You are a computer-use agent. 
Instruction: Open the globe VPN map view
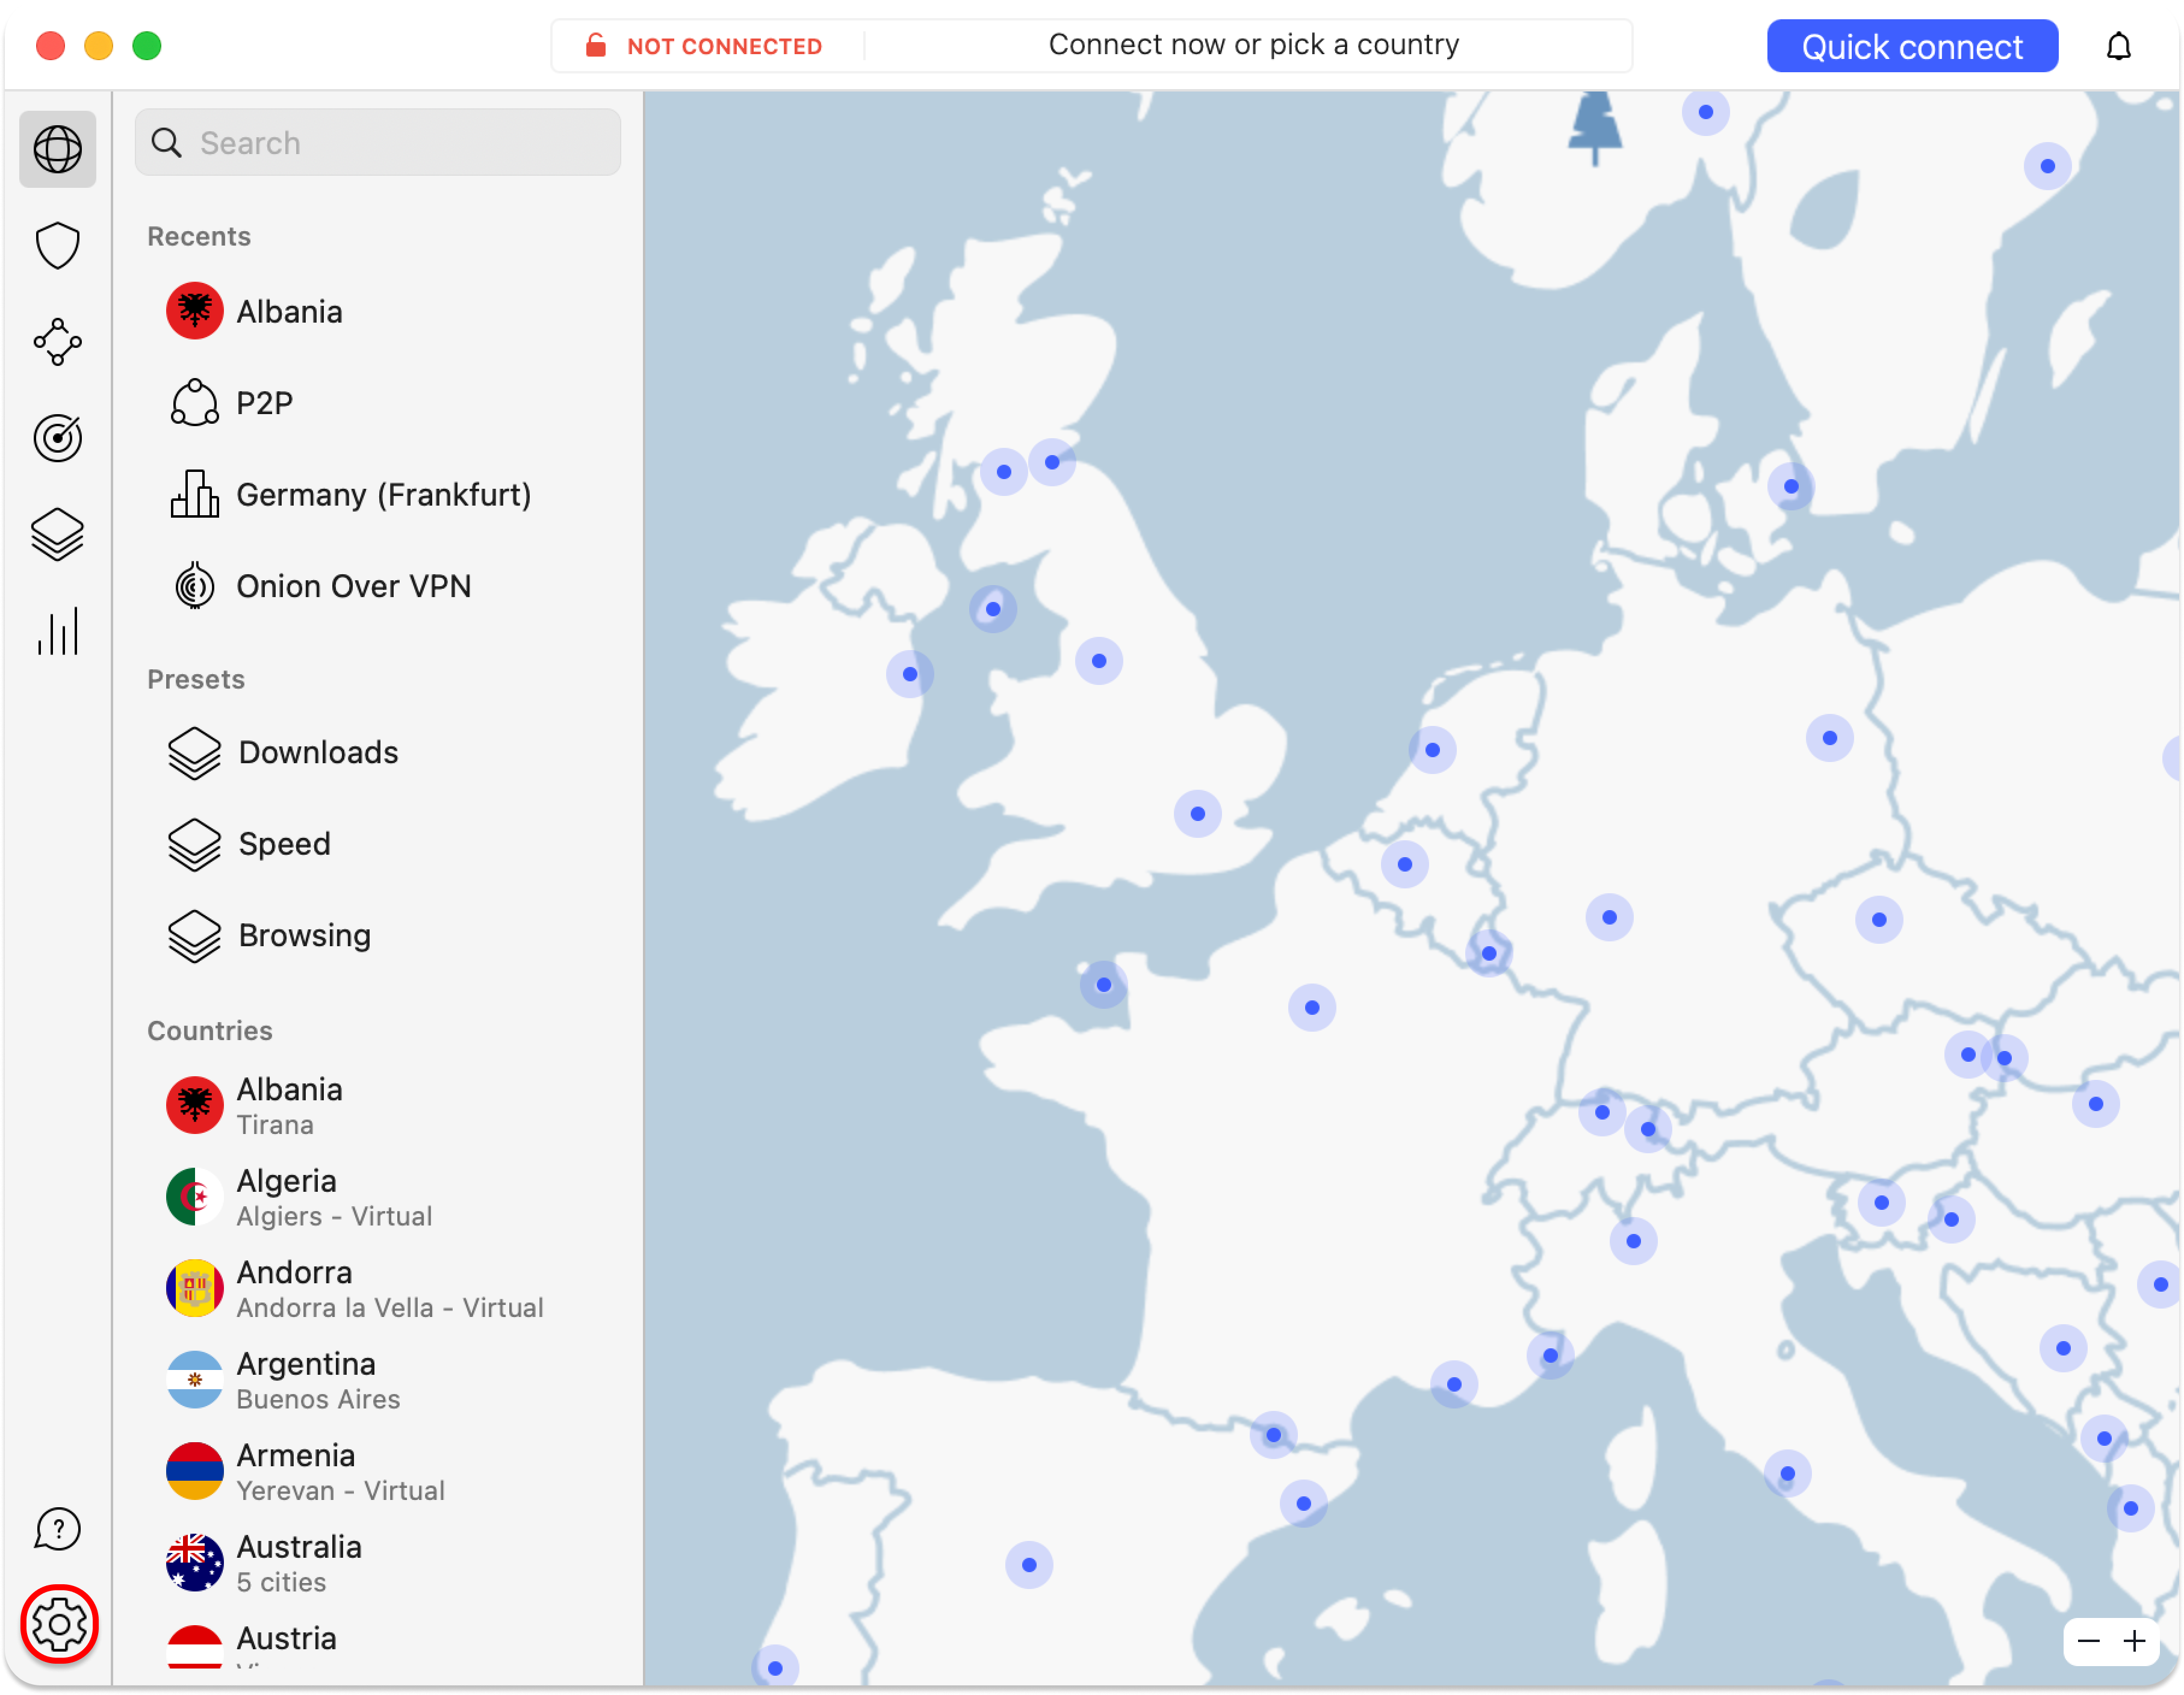57,149
